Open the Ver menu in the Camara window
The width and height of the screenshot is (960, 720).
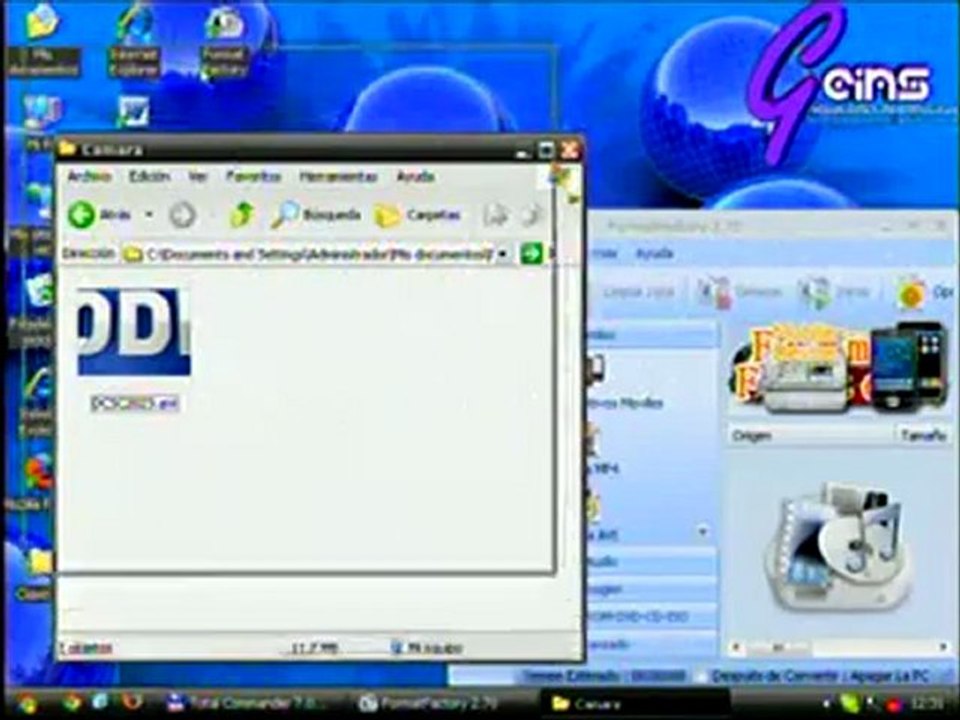coord(197,177)
